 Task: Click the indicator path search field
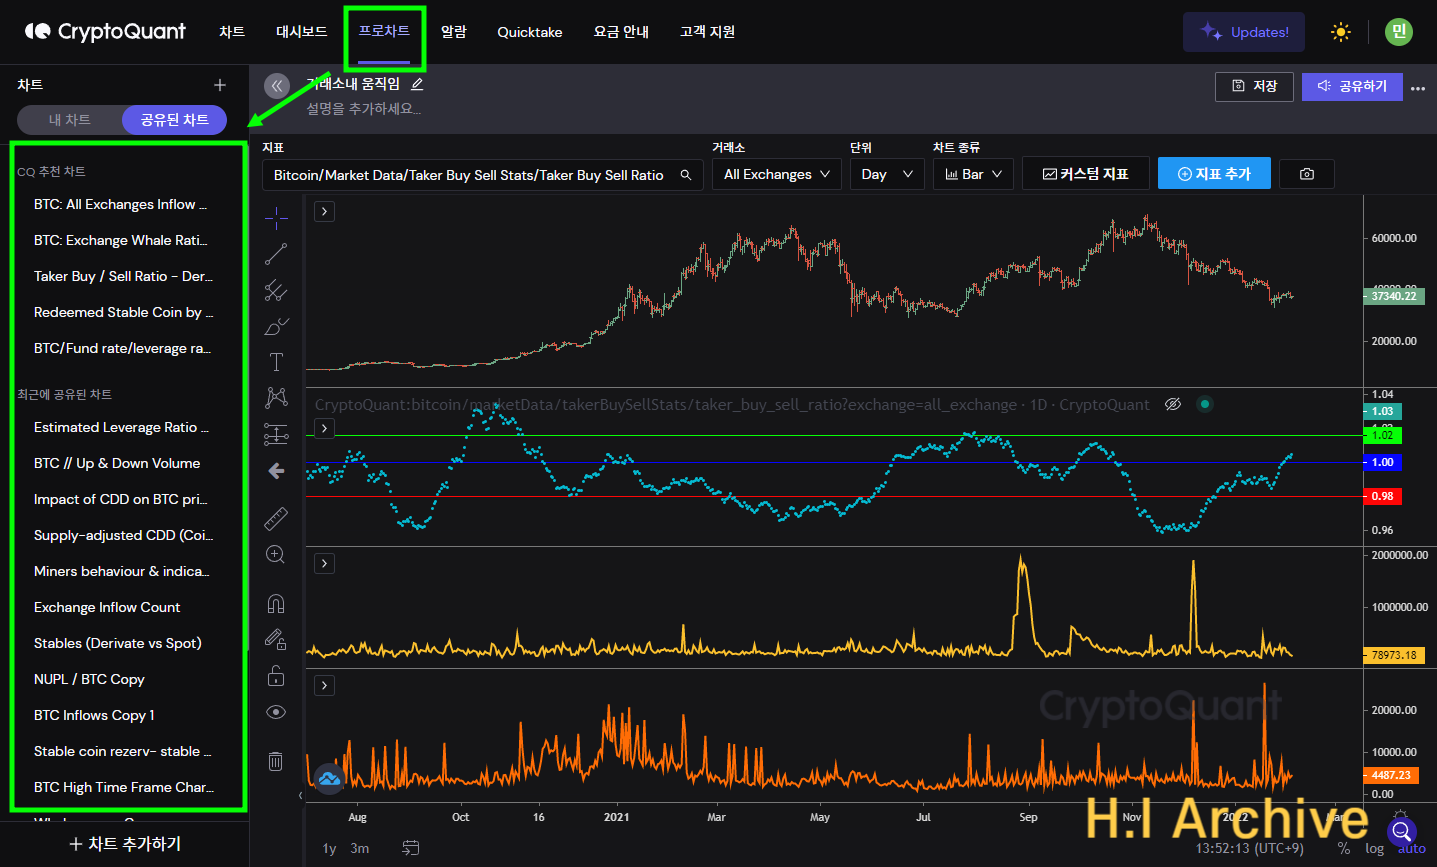pos(482,175)
